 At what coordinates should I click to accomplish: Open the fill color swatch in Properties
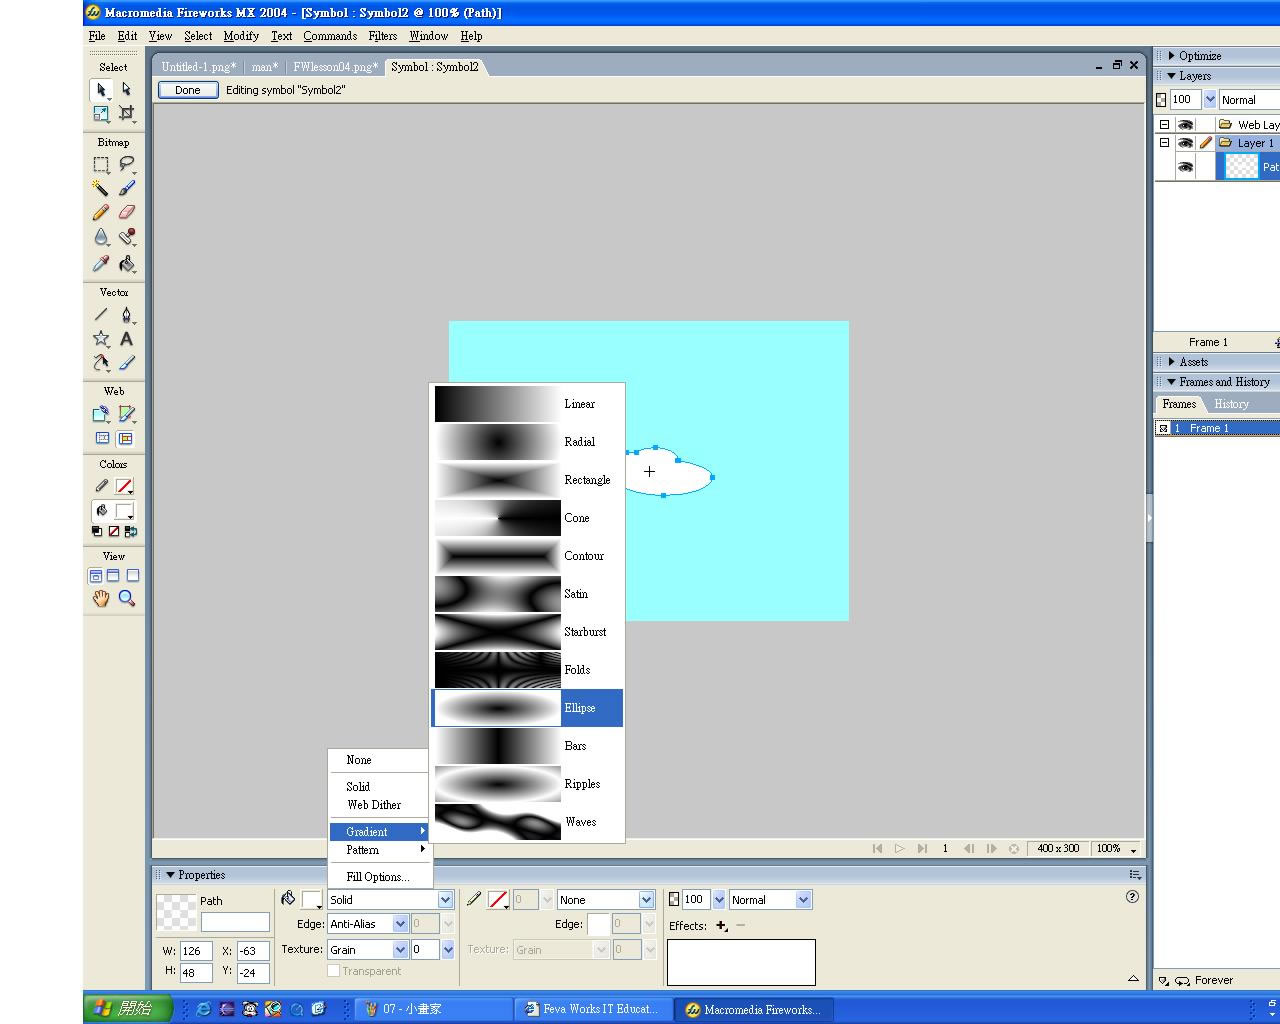(x=312, y=900)
